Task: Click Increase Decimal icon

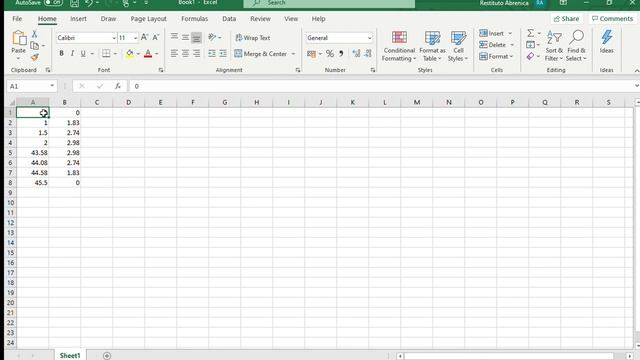Action: [356, 53]
